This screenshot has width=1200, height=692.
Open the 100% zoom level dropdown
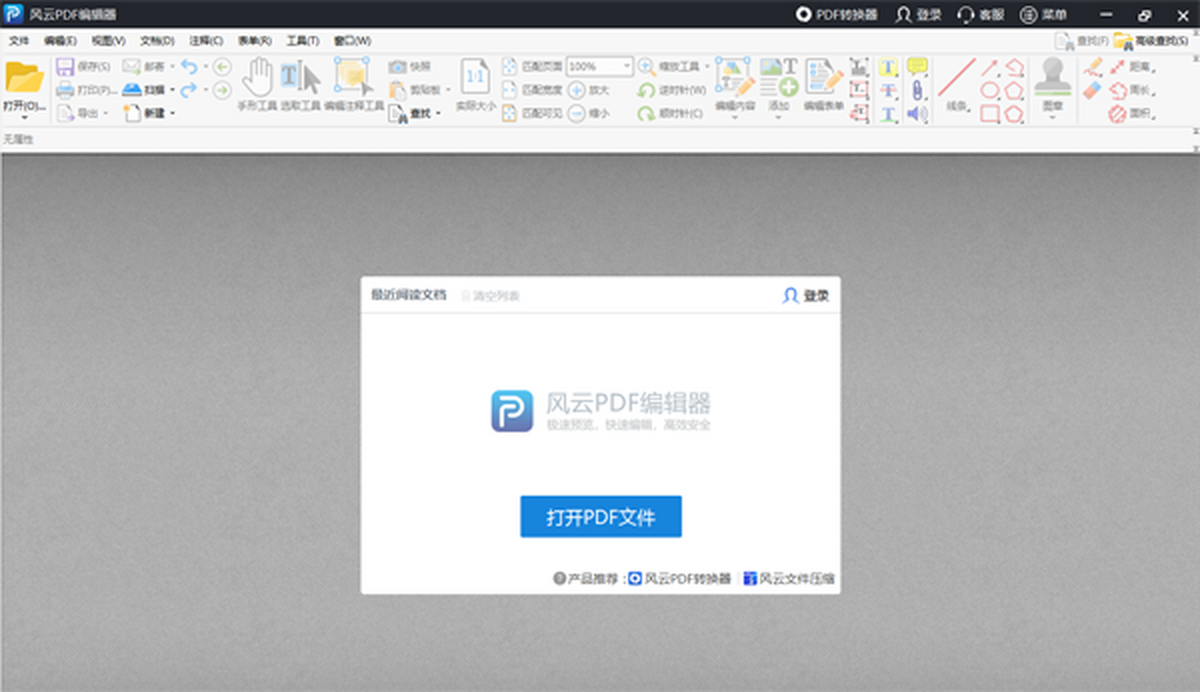click(628, 66)
